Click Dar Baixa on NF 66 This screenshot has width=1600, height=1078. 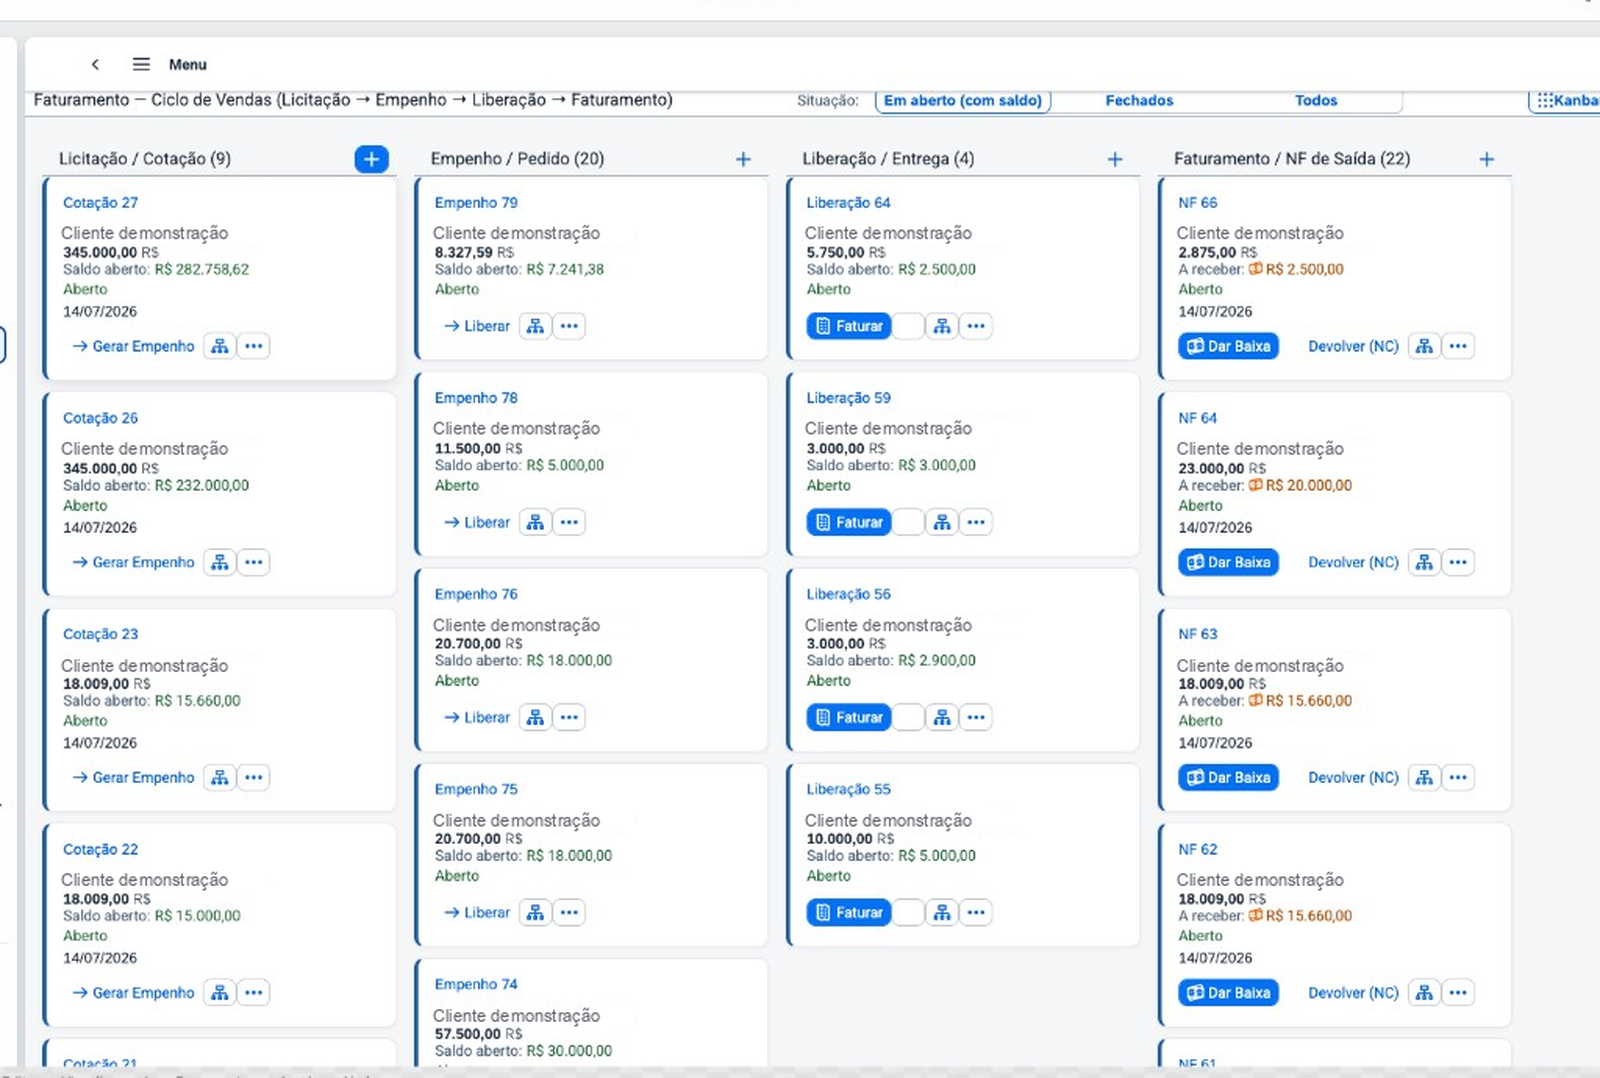click(x=1228, y=346)
